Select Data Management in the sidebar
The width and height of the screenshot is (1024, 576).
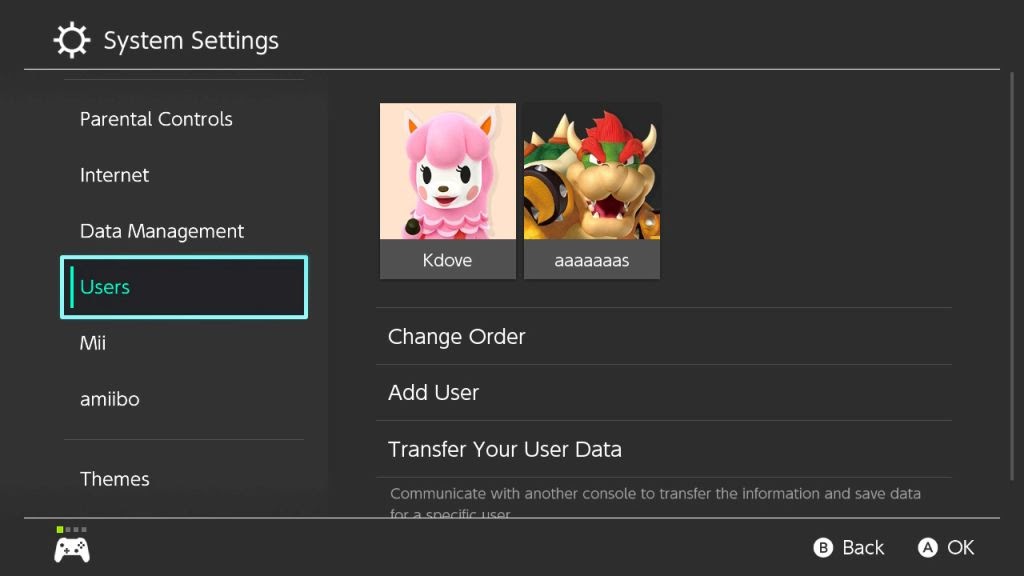(162, 231)
